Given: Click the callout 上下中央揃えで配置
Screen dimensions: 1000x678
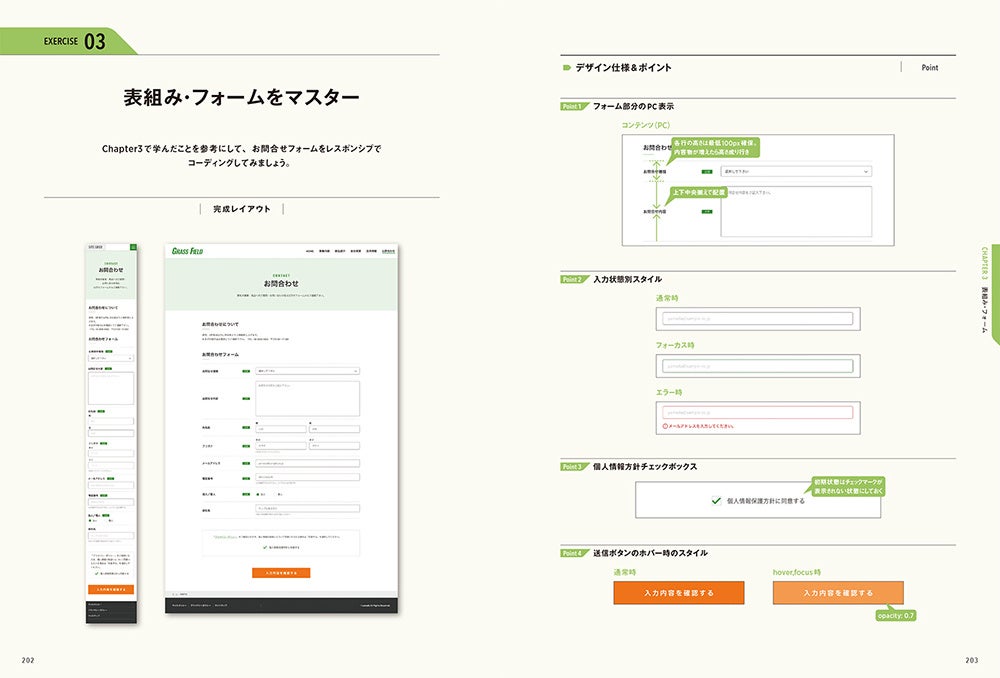Looking at the screenshot, I should [x=698, y=192].
